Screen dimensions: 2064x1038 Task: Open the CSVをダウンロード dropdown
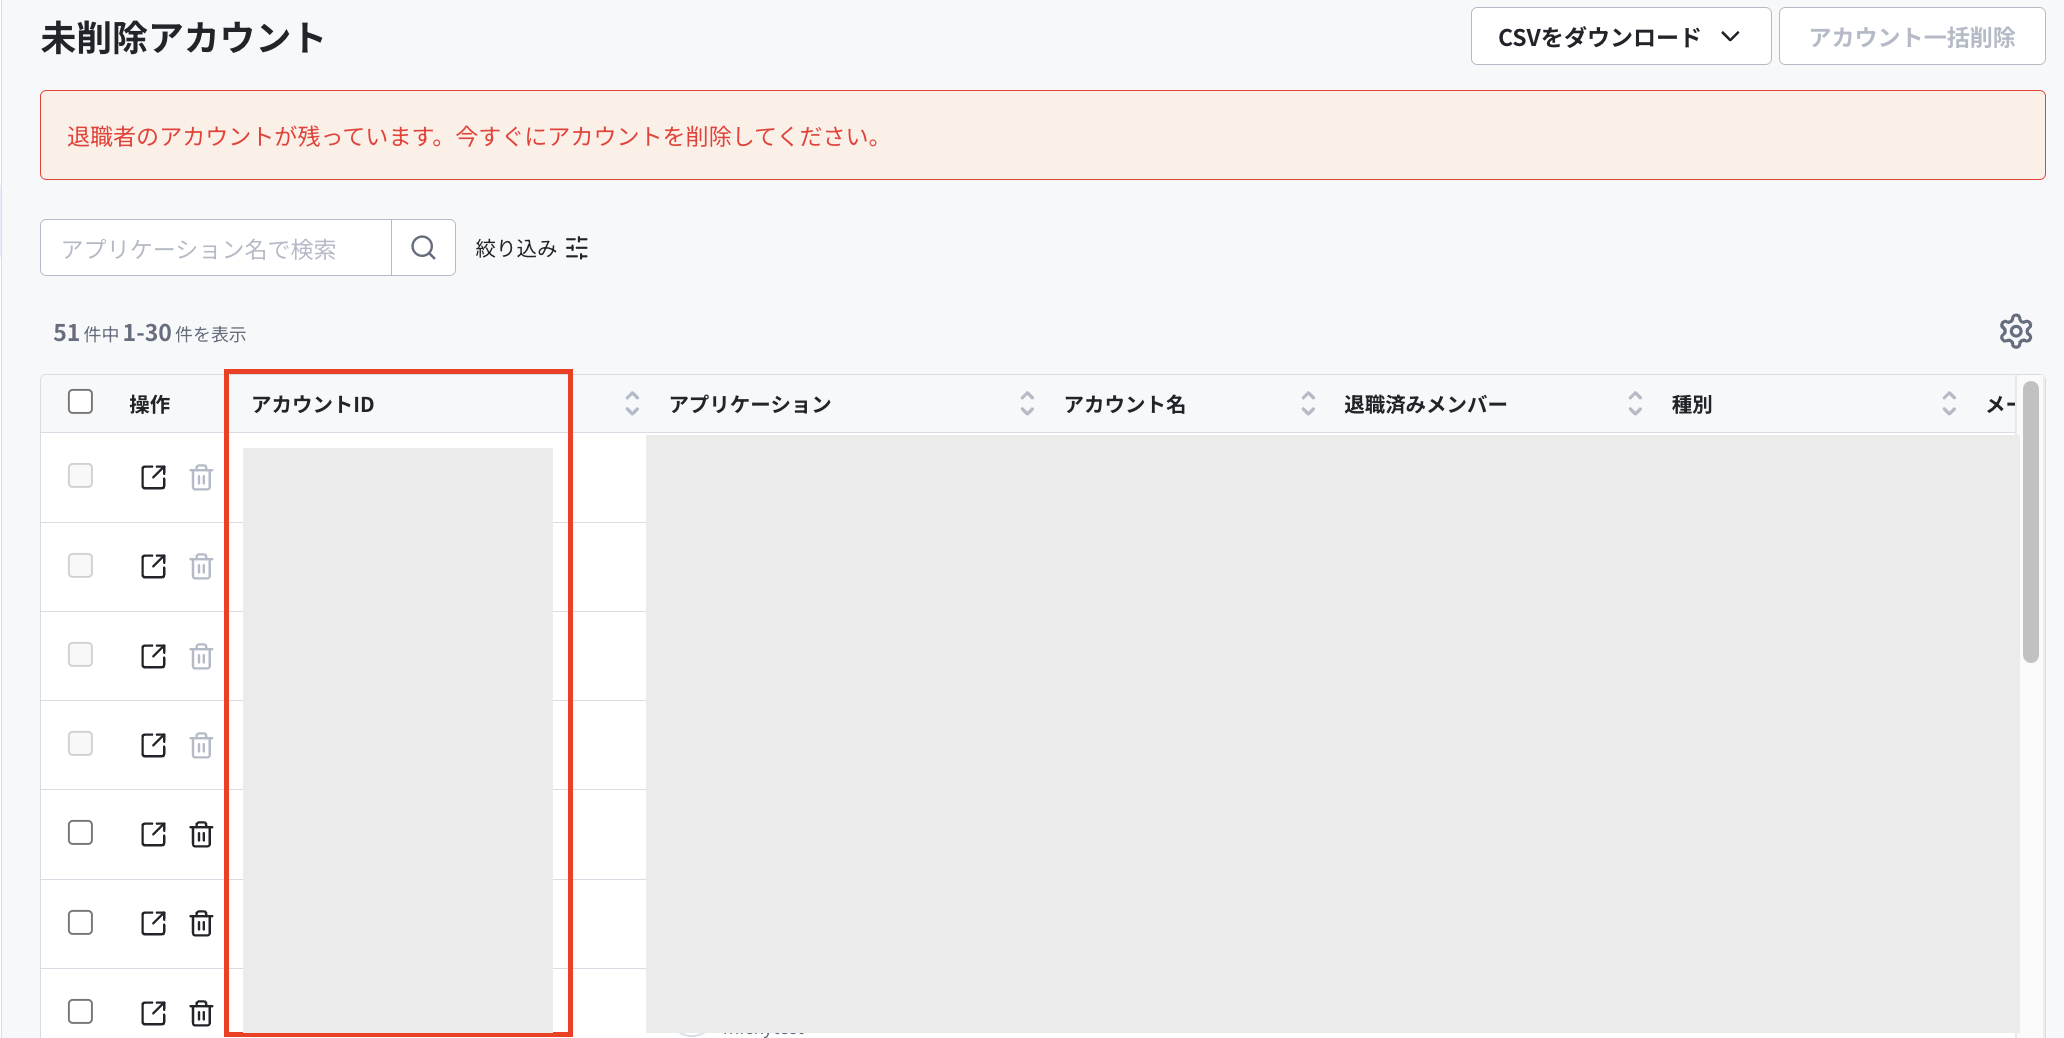pyautogui.click(x=1620, y=37)
